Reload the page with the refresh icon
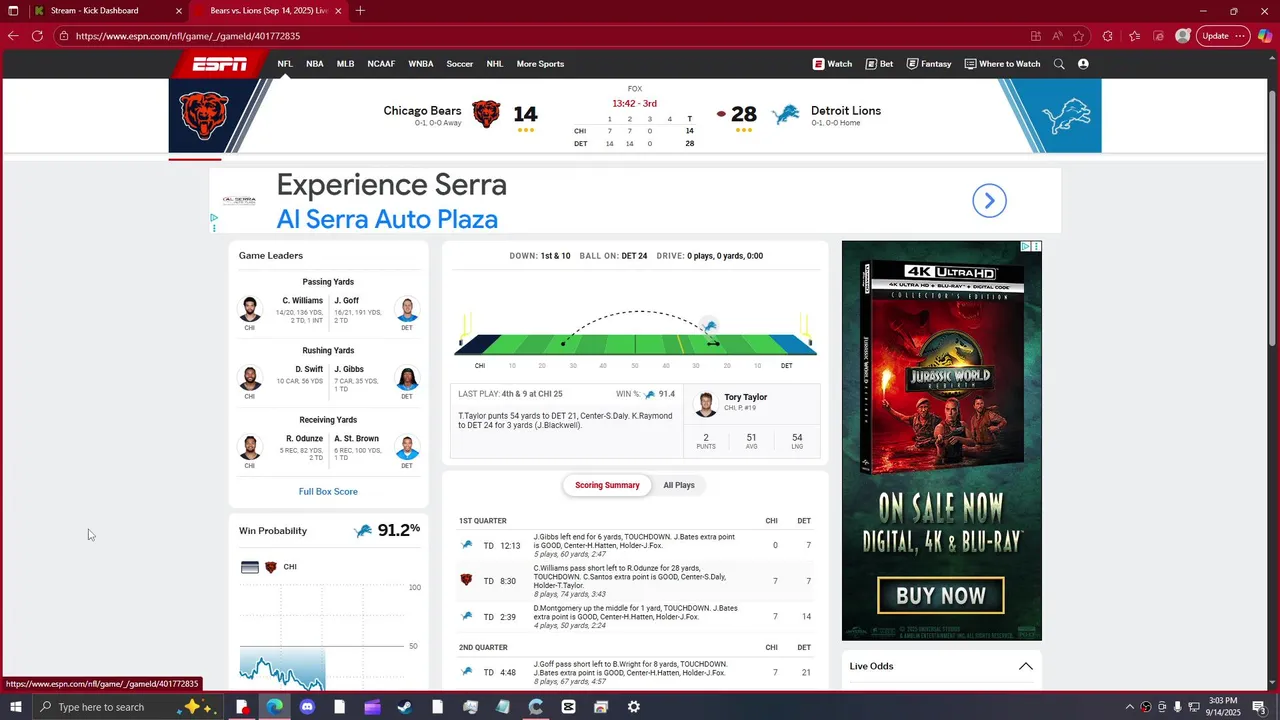This screenshot has width=1280, height=720. pyautogui.click(x=37, y=36)
